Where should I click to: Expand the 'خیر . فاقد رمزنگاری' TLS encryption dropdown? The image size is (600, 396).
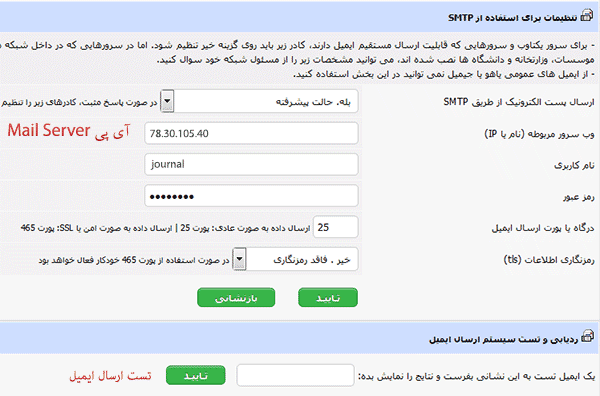pos(296,259)
